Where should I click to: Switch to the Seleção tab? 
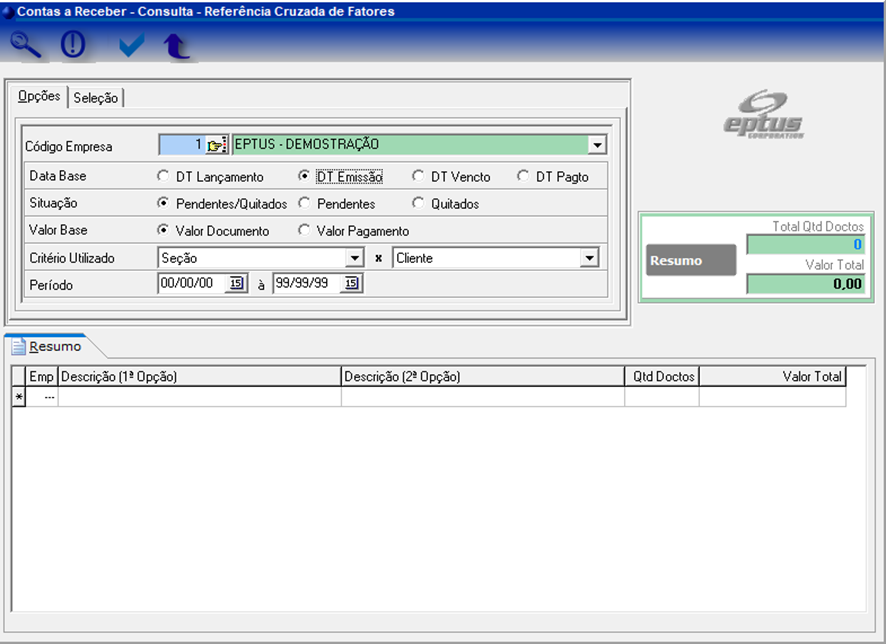pyautogui.click(x=96, y=98)
